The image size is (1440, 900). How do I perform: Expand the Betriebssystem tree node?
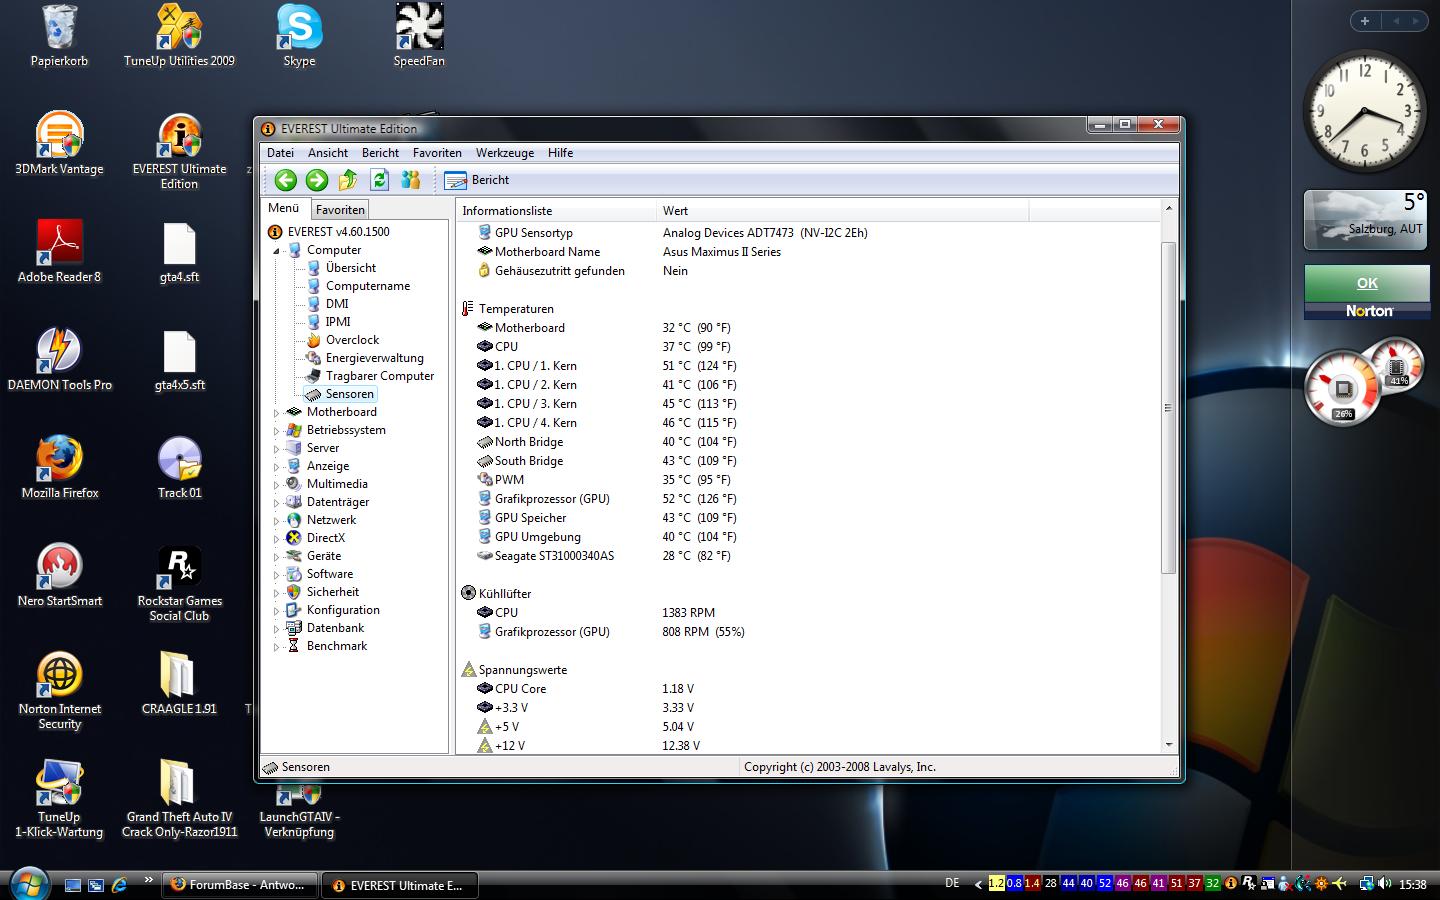(x=277, y=431)
